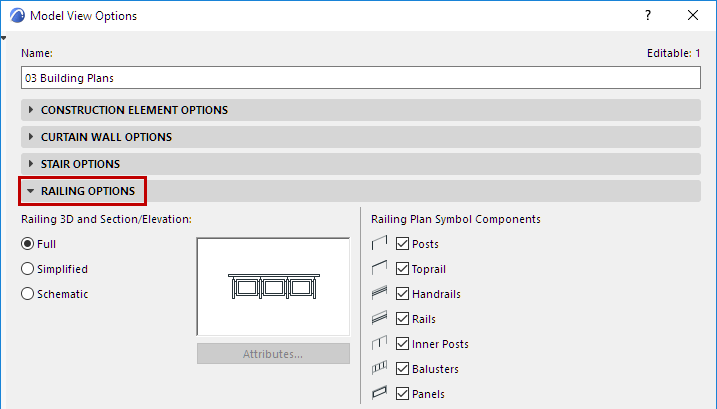This screenshot has height=409, width=717.
Task: Tick the Inner Posts checkbox
Action: (x=403, y=344)
